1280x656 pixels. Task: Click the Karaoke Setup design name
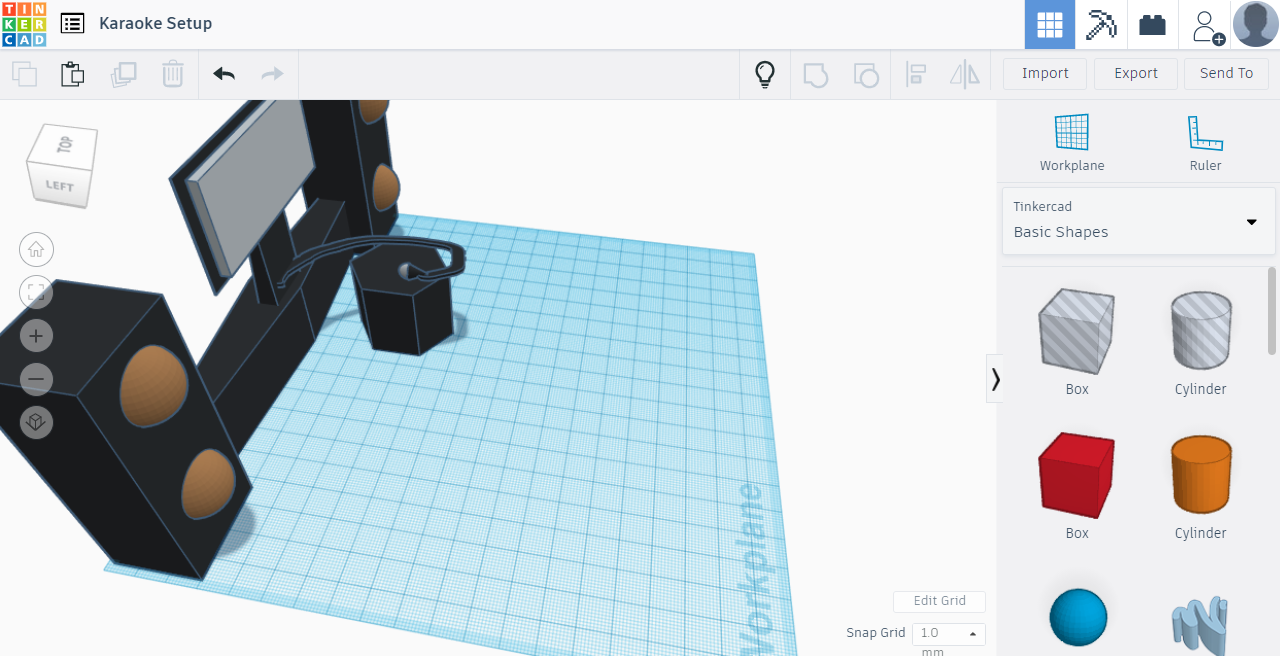pyautogui.click(x=155, y=23)
